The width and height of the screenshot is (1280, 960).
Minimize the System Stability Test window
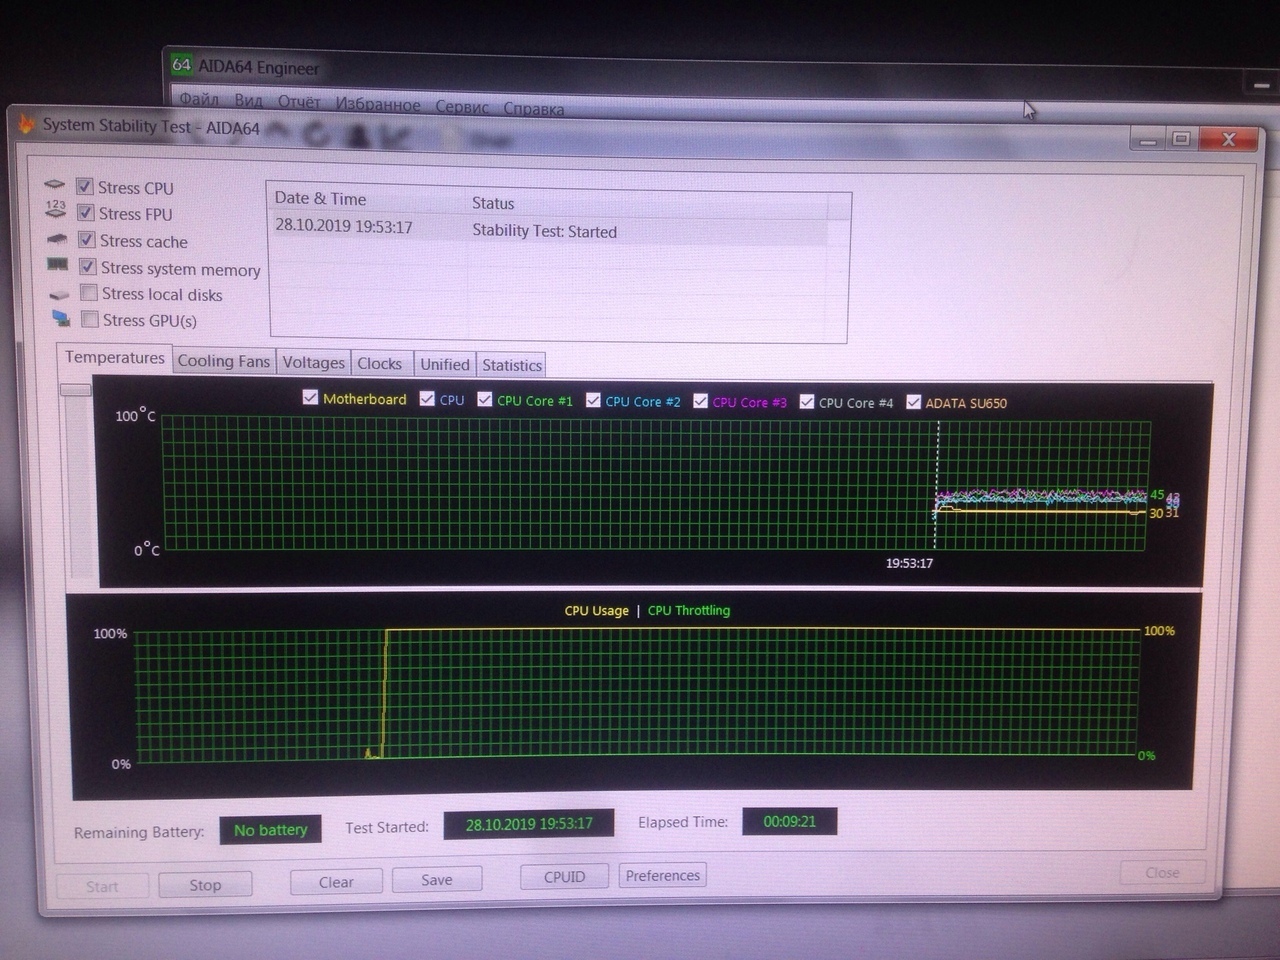click(x=1148, y=140)
